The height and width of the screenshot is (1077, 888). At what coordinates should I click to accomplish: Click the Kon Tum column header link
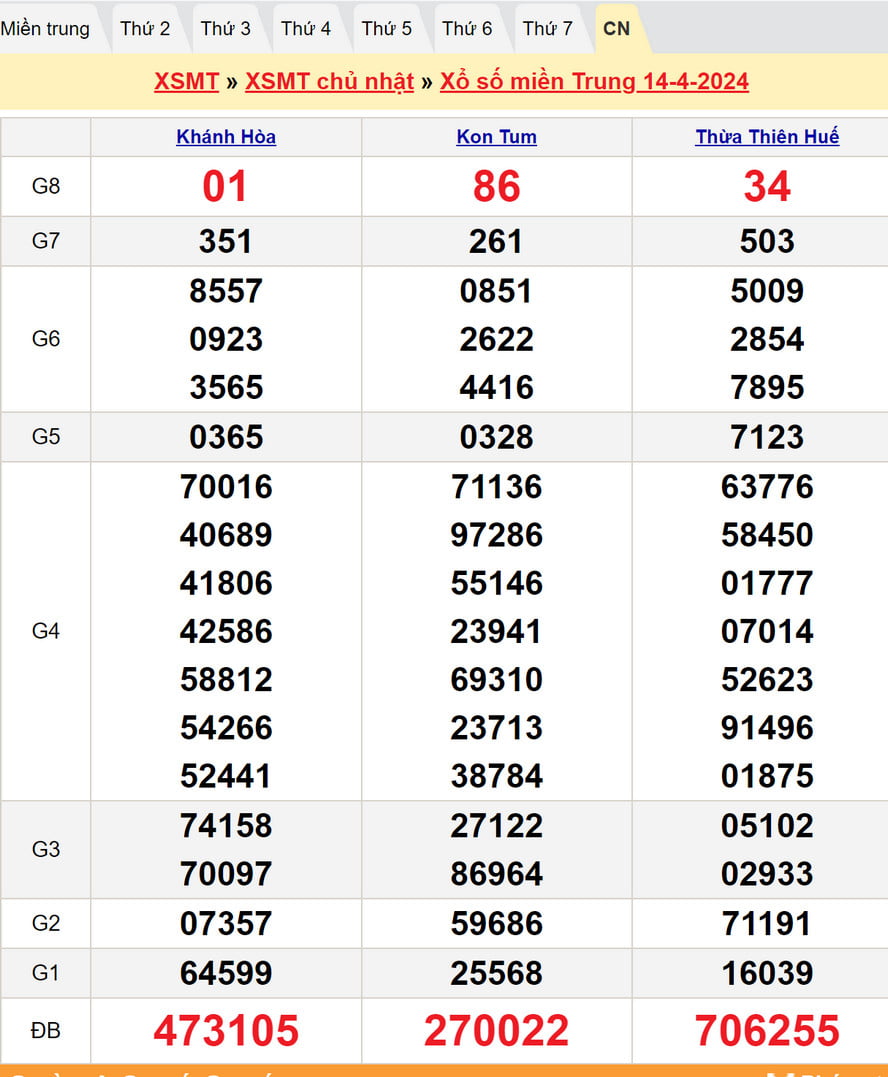click(496, 137)
